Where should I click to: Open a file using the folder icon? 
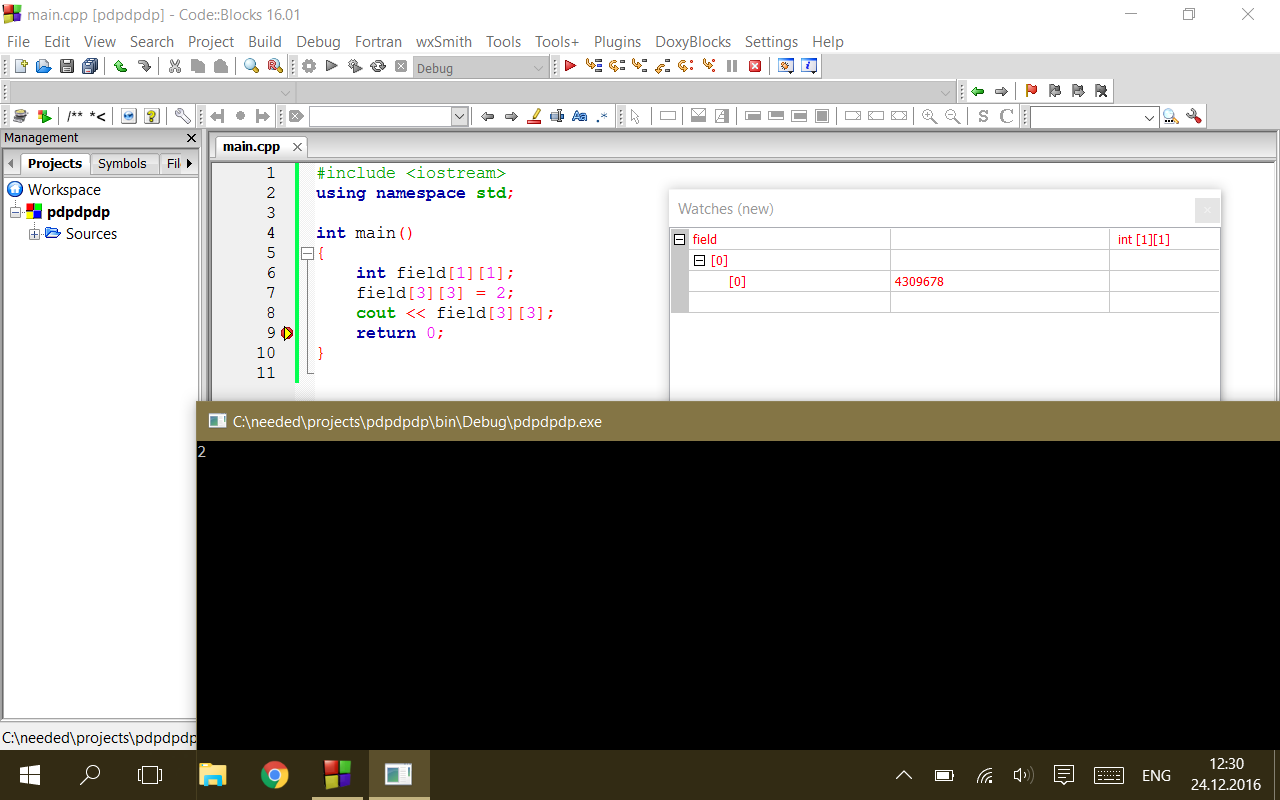point(43,67)
